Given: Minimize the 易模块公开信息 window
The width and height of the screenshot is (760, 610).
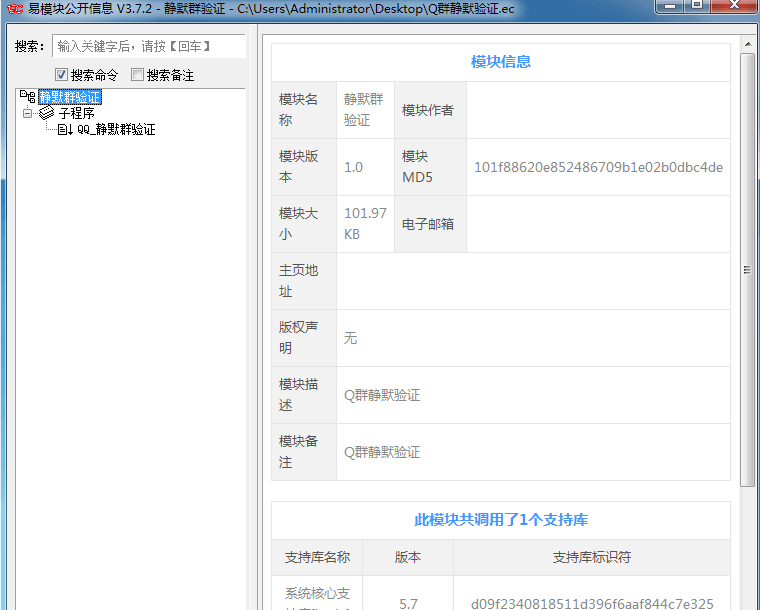Looking at the screenshot, I should coord(670,5).
